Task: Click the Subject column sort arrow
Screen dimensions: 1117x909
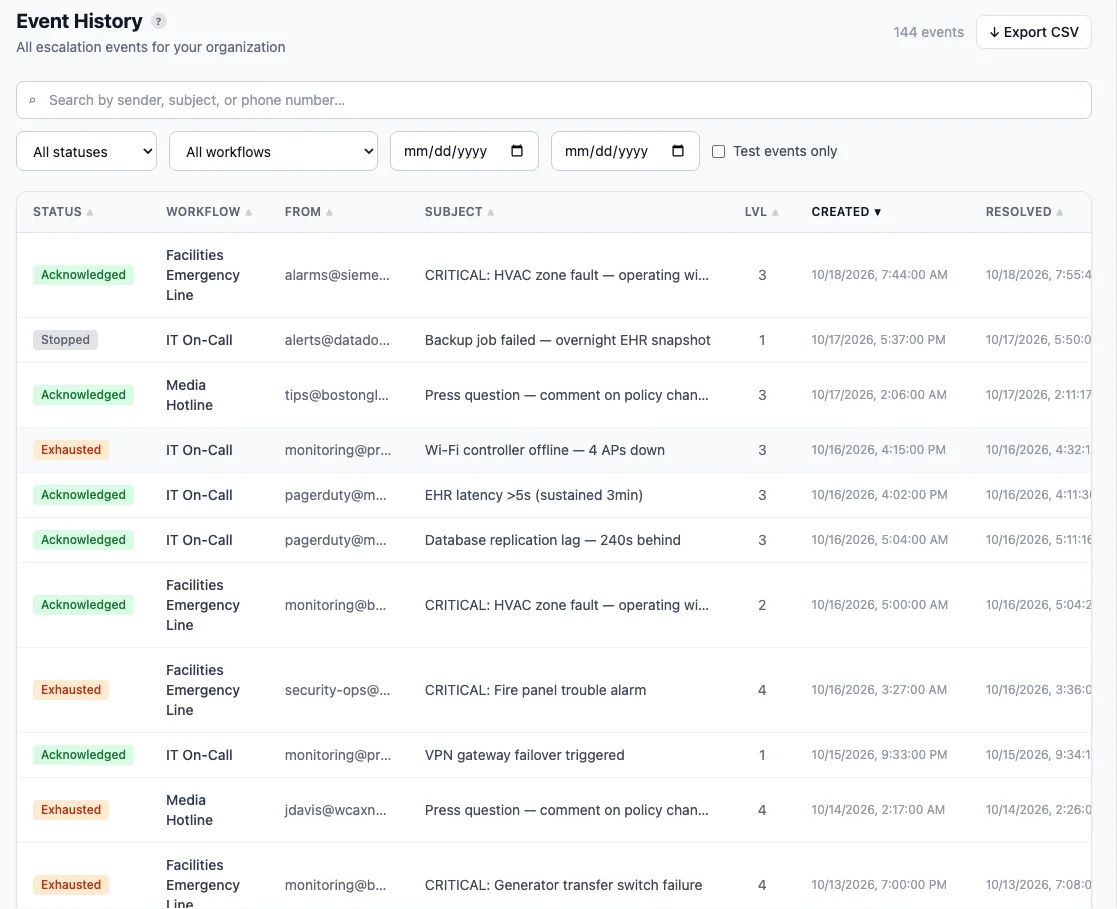Action: [491, 212]
